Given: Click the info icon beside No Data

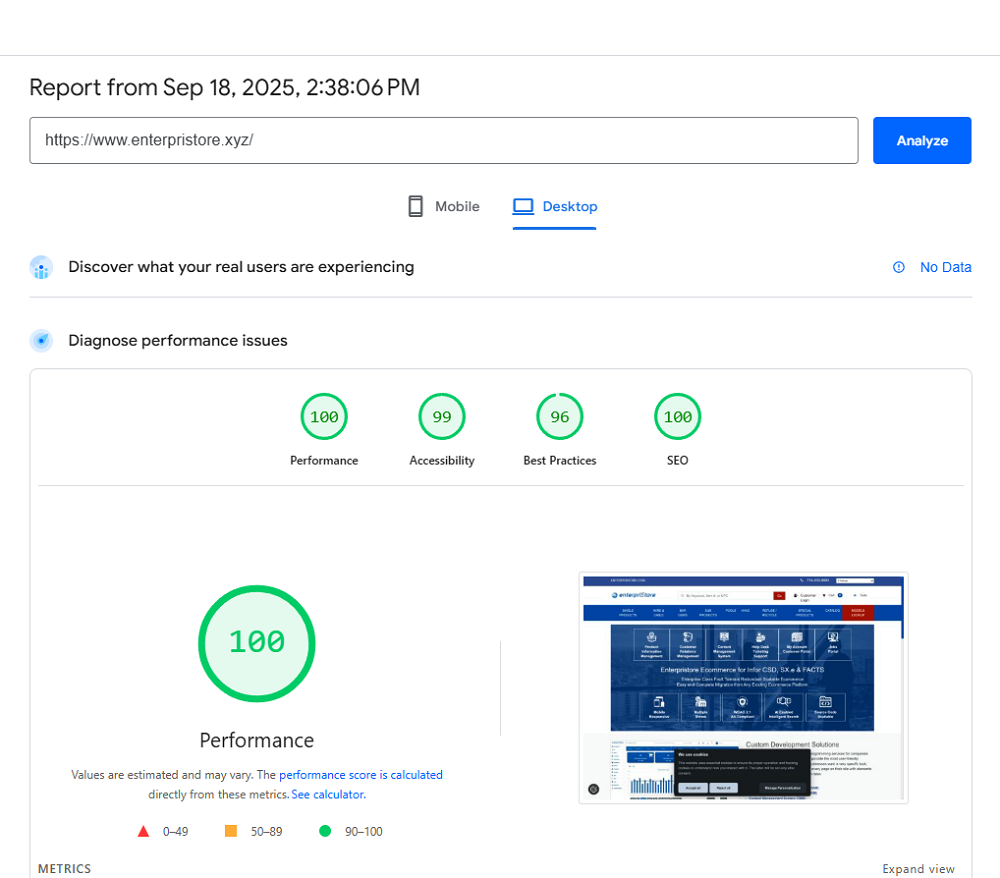Looking at the screenshot, I should (898, 267).
